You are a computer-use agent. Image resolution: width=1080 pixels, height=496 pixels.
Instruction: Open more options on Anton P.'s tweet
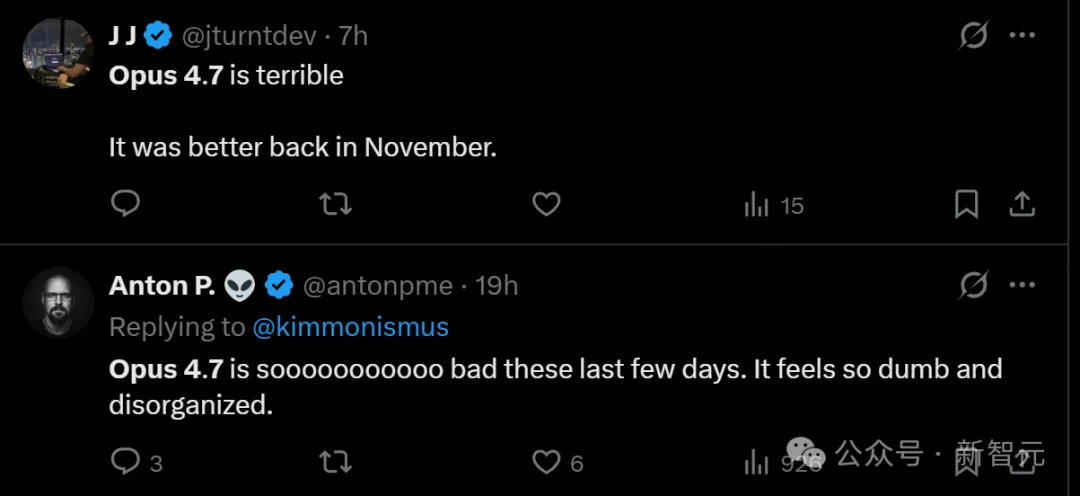[1021, 286]
